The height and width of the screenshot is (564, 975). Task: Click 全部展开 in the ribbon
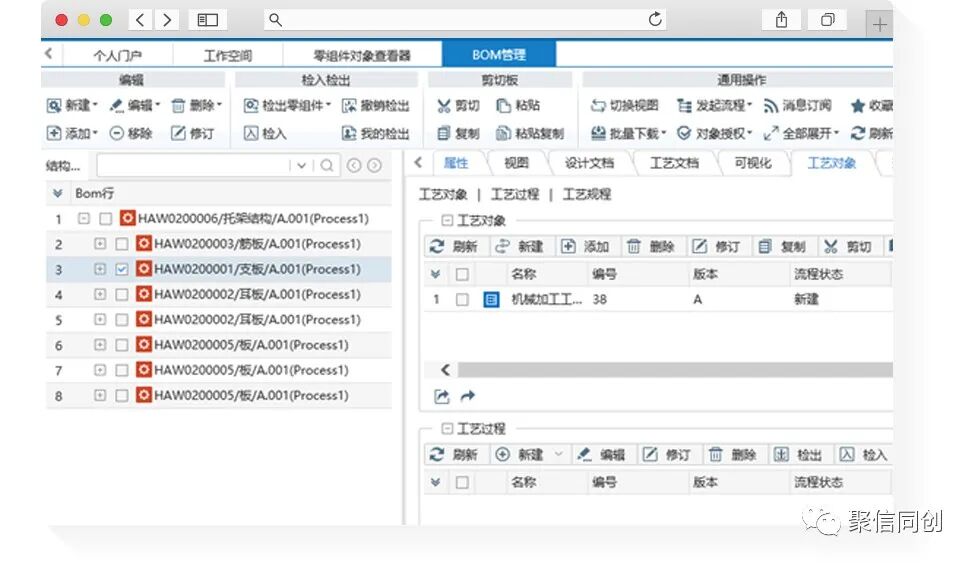[801, 132]
